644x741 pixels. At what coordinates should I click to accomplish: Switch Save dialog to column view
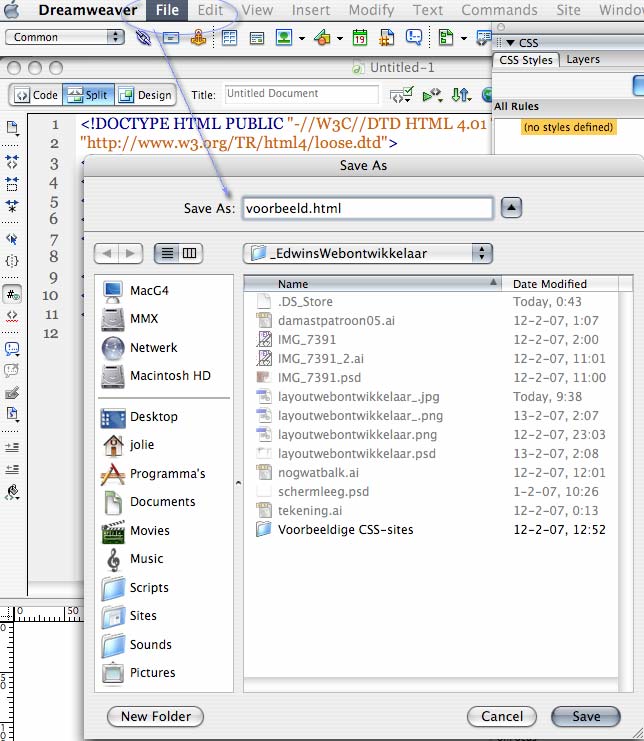tap(190, 253)
